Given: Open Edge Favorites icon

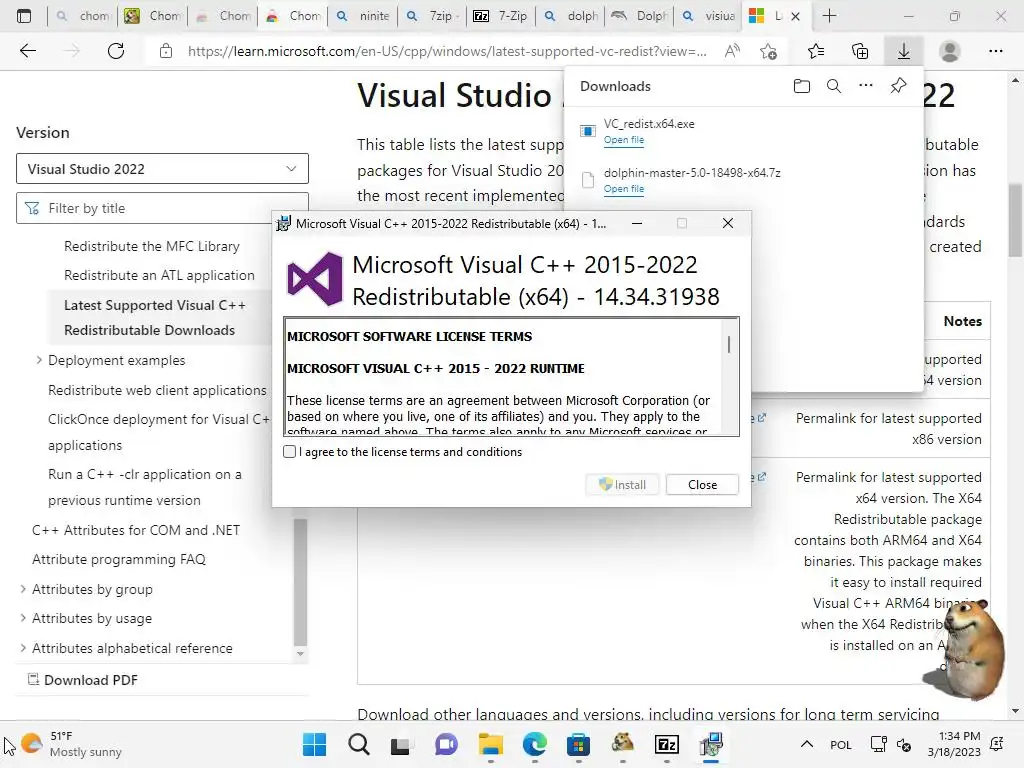Looking at the screenshot, I should coord(816,51).
